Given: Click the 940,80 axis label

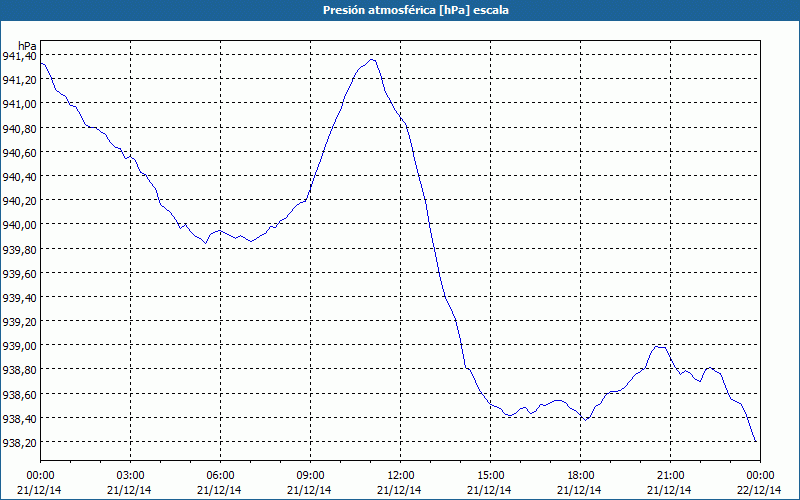Looking at the screenshot, I should [x=19, y=128].
